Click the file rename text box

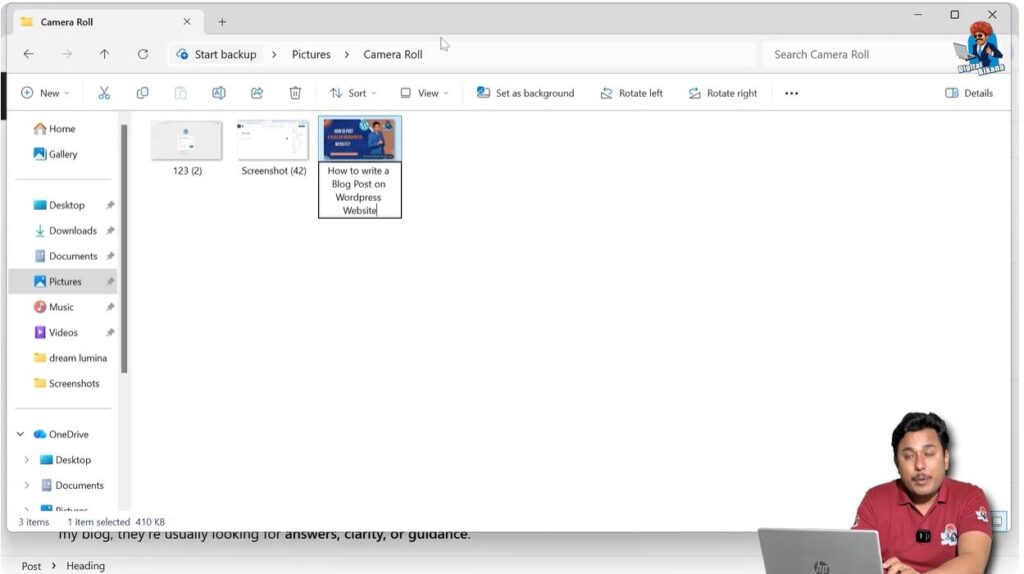tap(360, 190)
